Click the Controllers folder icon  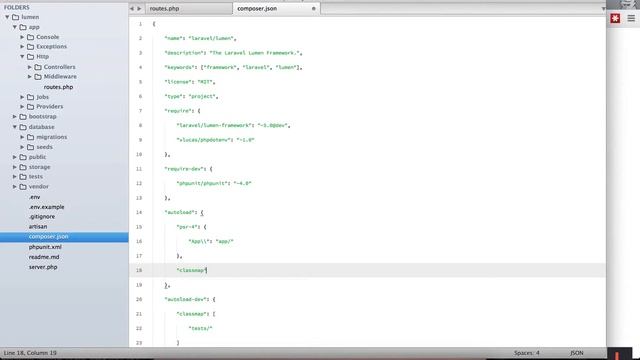click(x=38, y=67)
